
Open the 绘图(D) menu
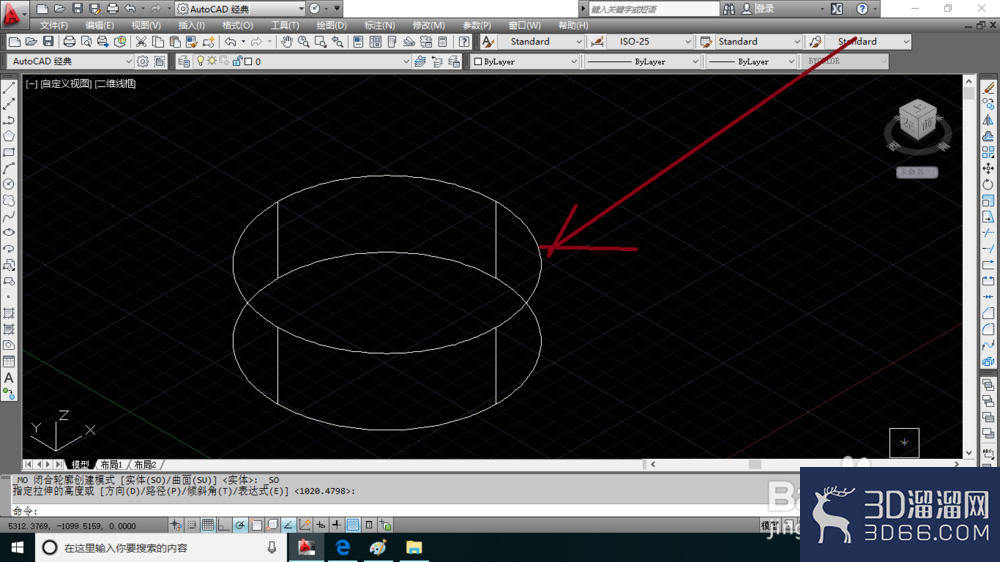[x=332, y=26]
